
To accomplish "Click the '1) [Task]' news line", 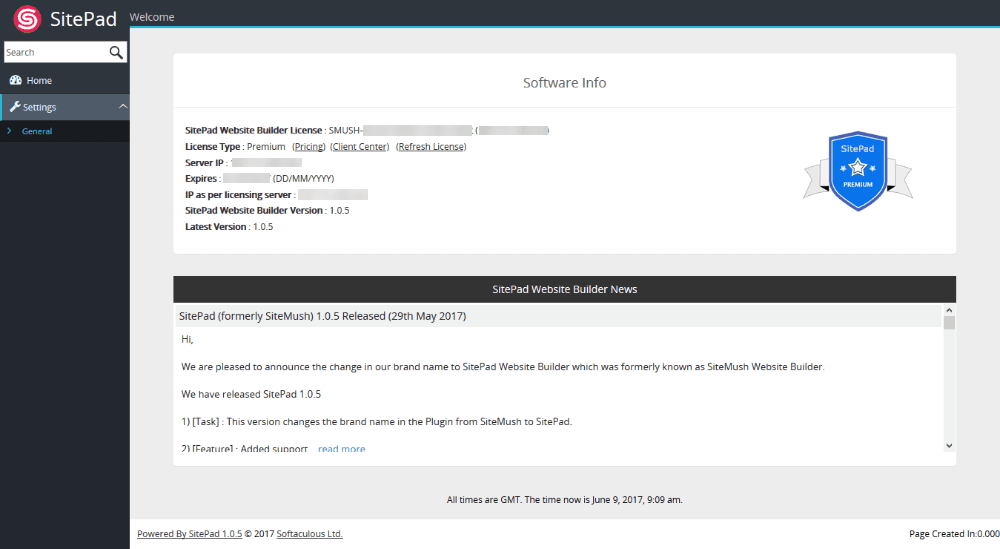I will 376,421.
